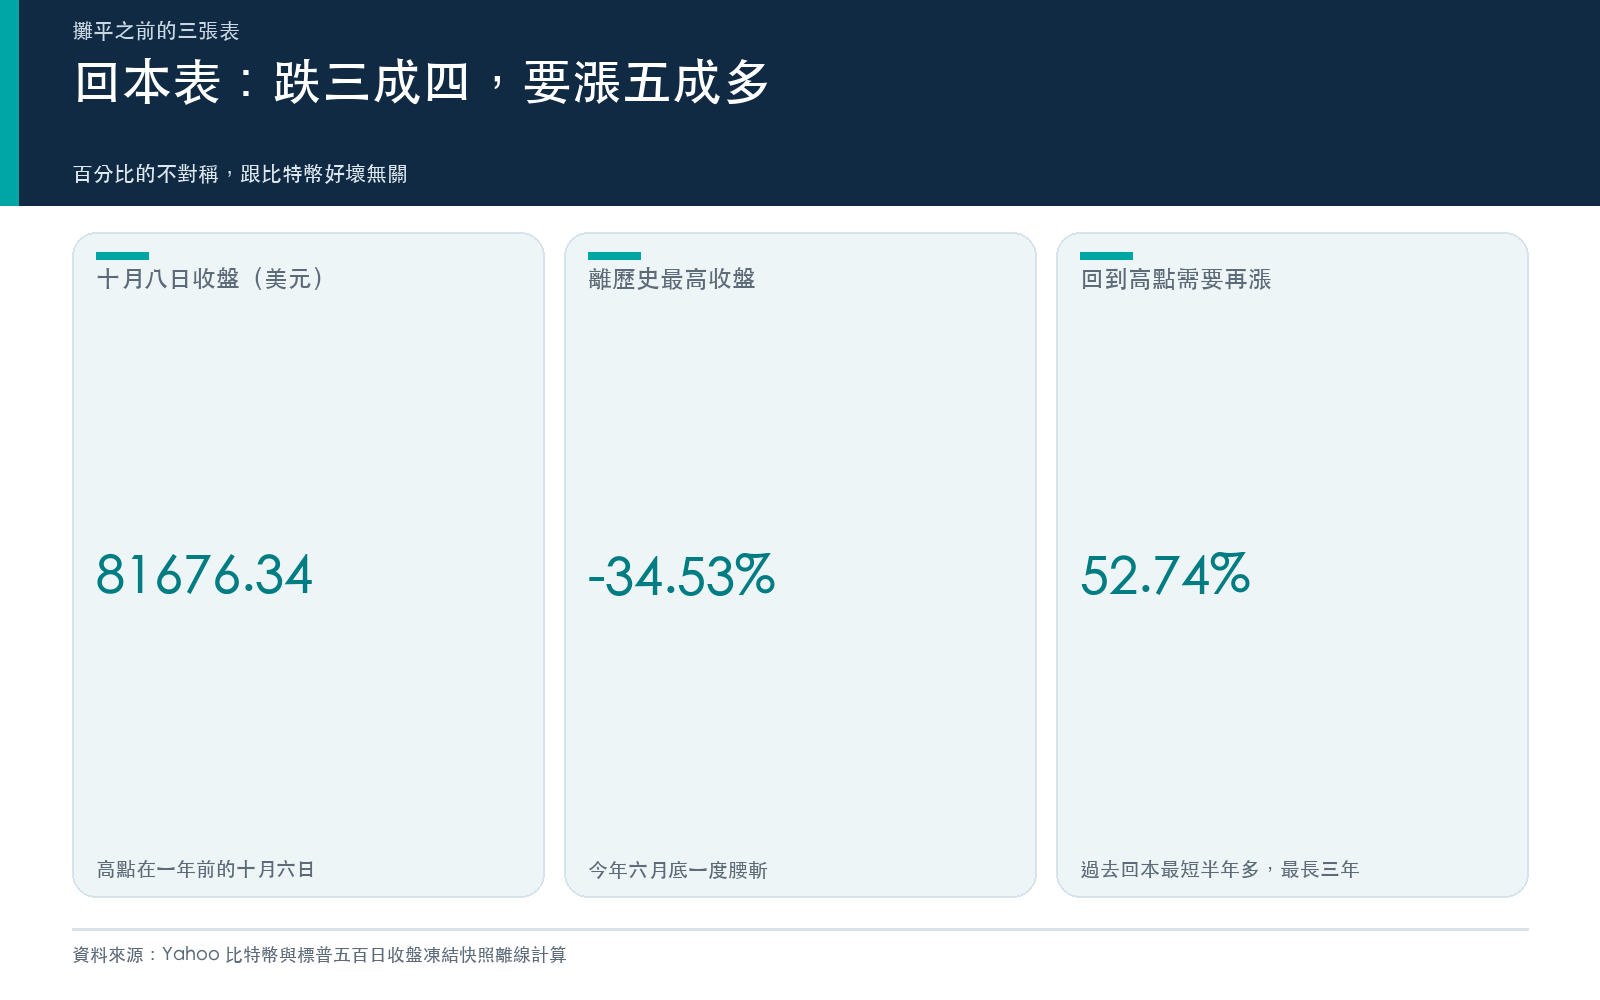Click subtitle 百分比的不對稱,跟比特幣好壞無關

(x=240, y=174)
